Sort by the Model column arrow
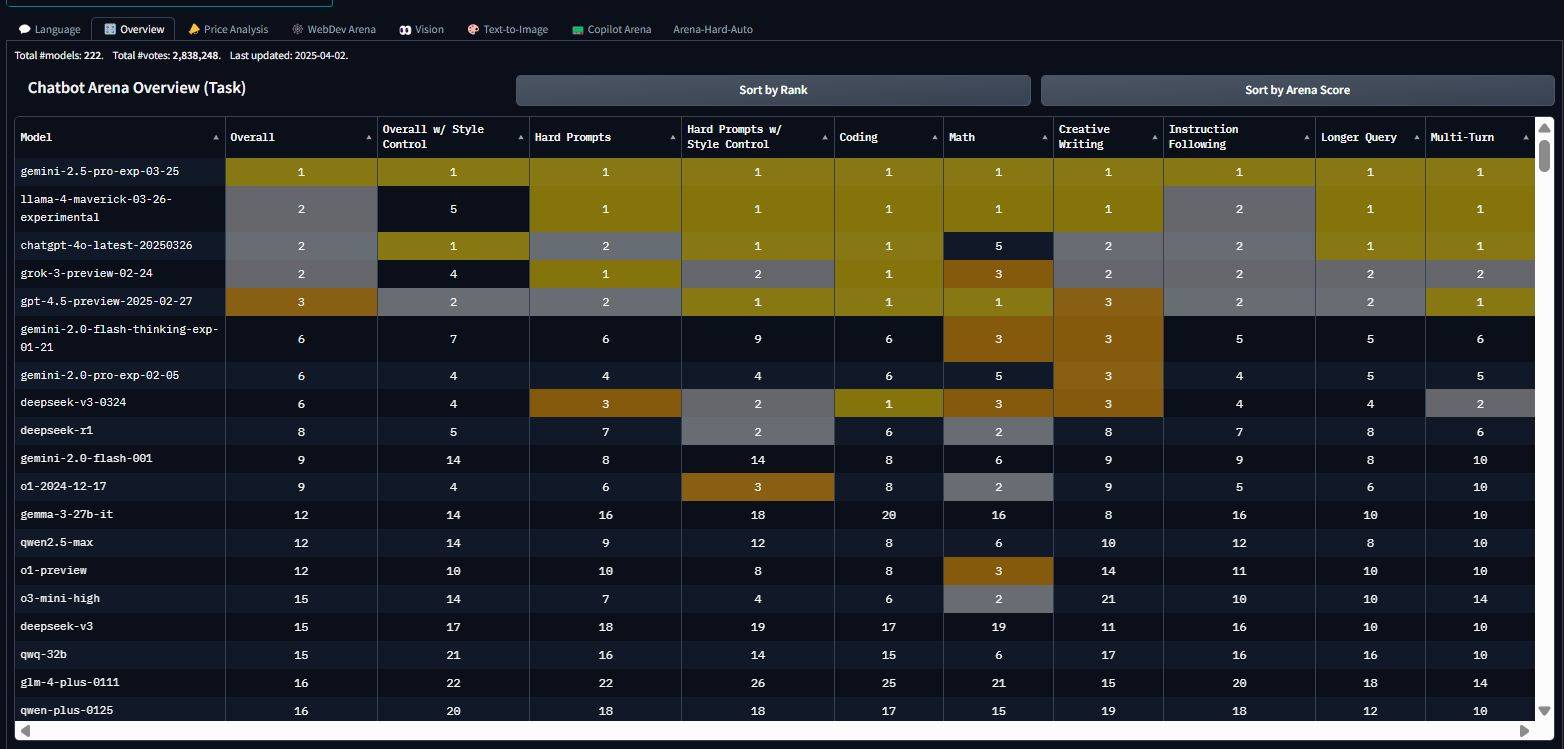 pyautogui.click(x=216, y=137)
